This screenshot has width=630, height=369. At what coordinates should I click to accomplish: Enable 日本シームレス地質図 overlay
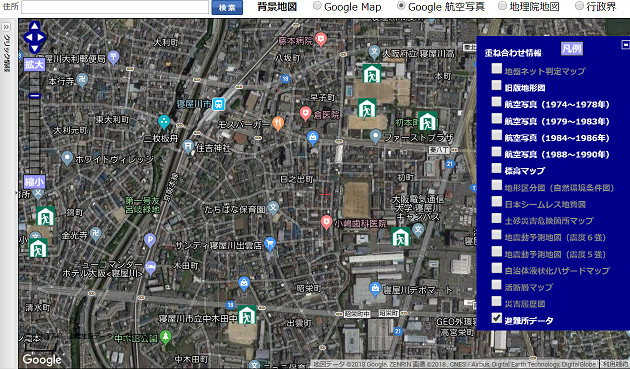coord(497,202)
